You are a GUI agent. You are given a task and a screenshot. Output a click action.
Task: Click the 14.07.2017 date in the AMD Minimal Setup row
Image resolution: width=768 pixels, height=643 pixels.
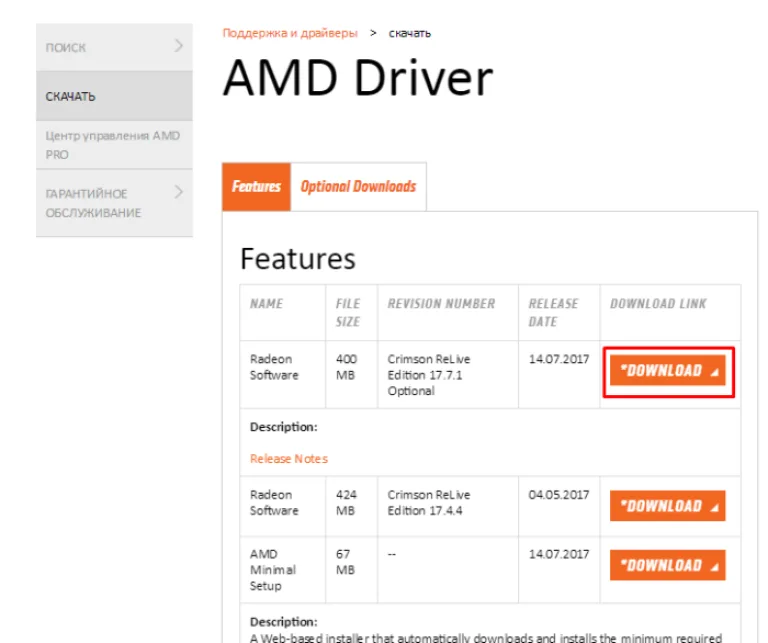[559, 554]
